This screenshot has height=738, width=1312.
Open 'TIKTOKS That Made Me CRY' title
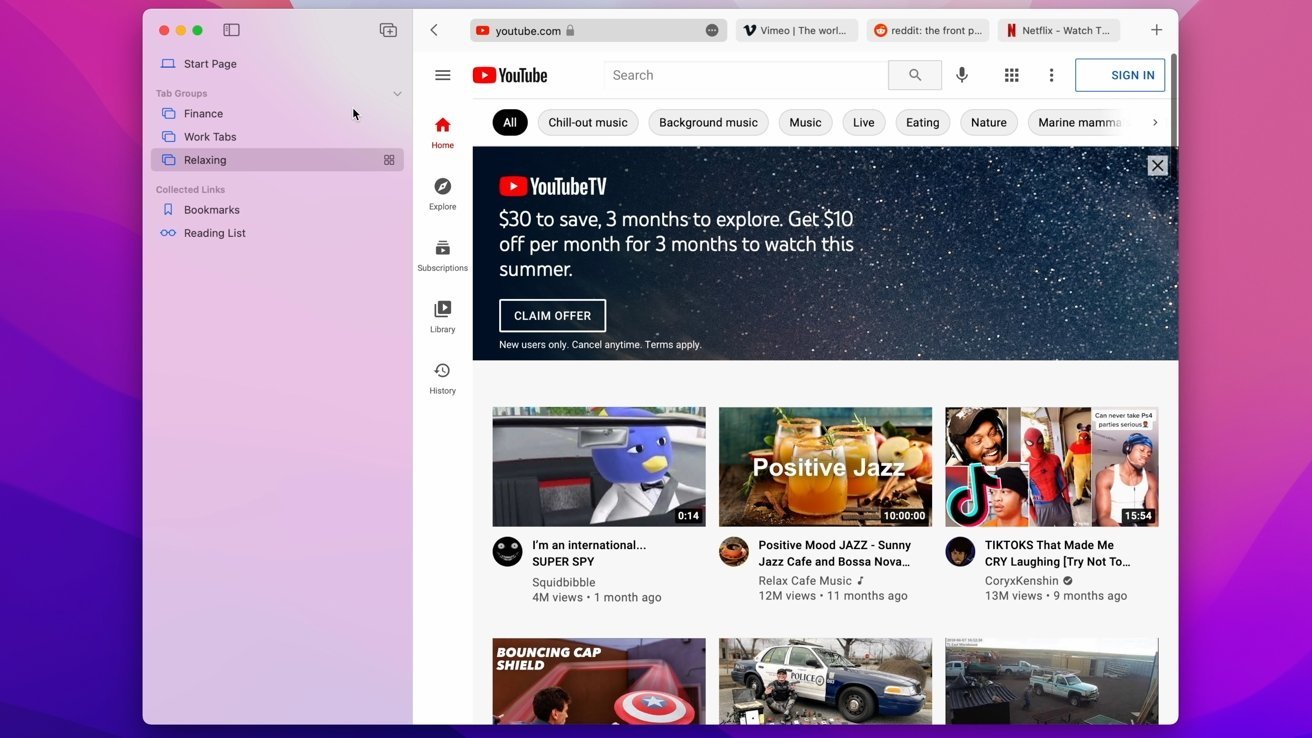click(x=1058, y=553)
